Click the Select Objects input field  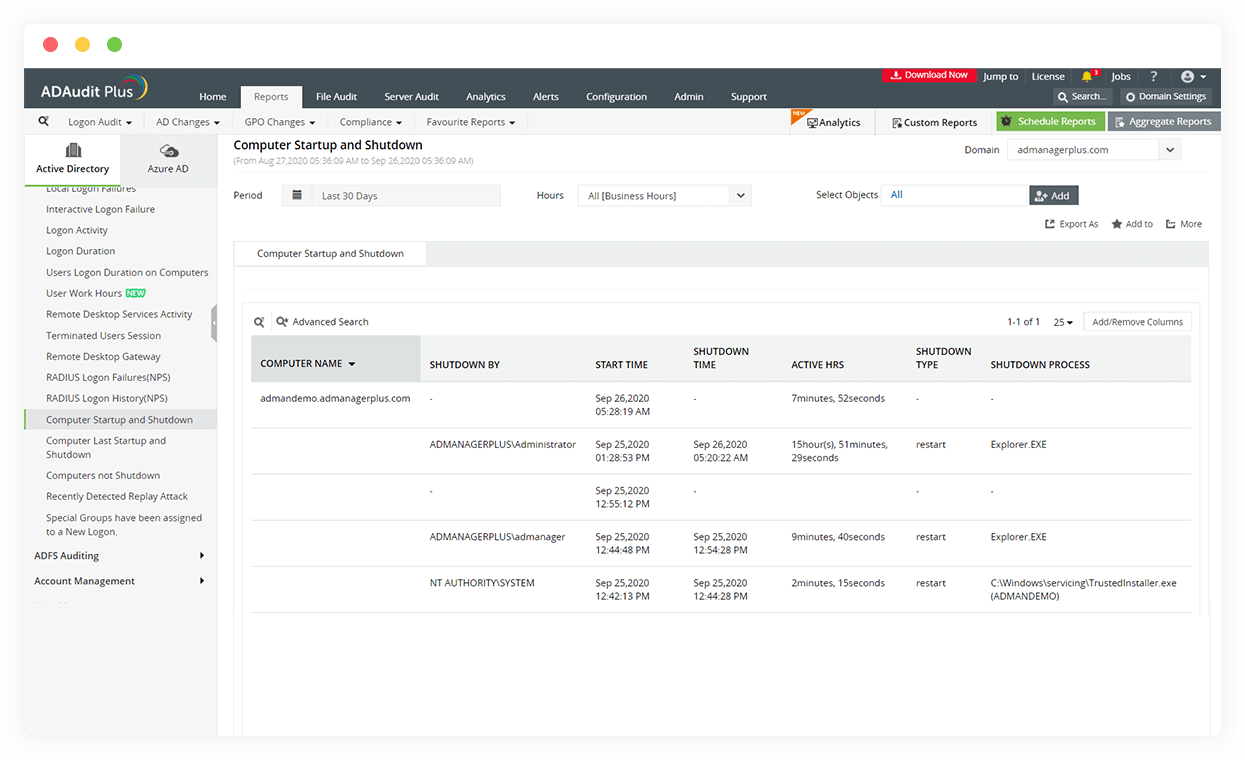coord(954,195)
